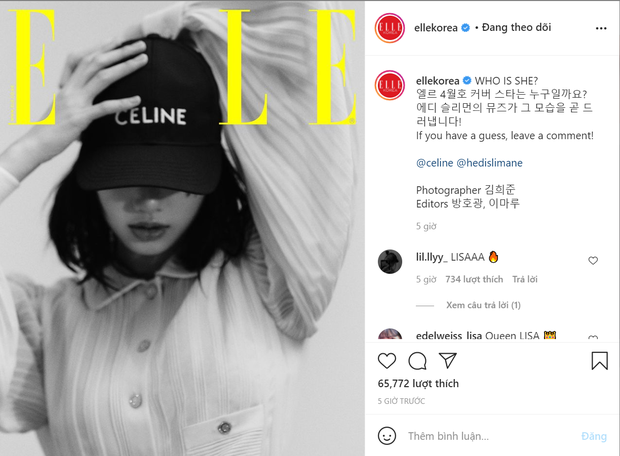The width and height of the screenshot is (620, 456).
Task: Open the ELLE cover photo
Action: (182, 228)
